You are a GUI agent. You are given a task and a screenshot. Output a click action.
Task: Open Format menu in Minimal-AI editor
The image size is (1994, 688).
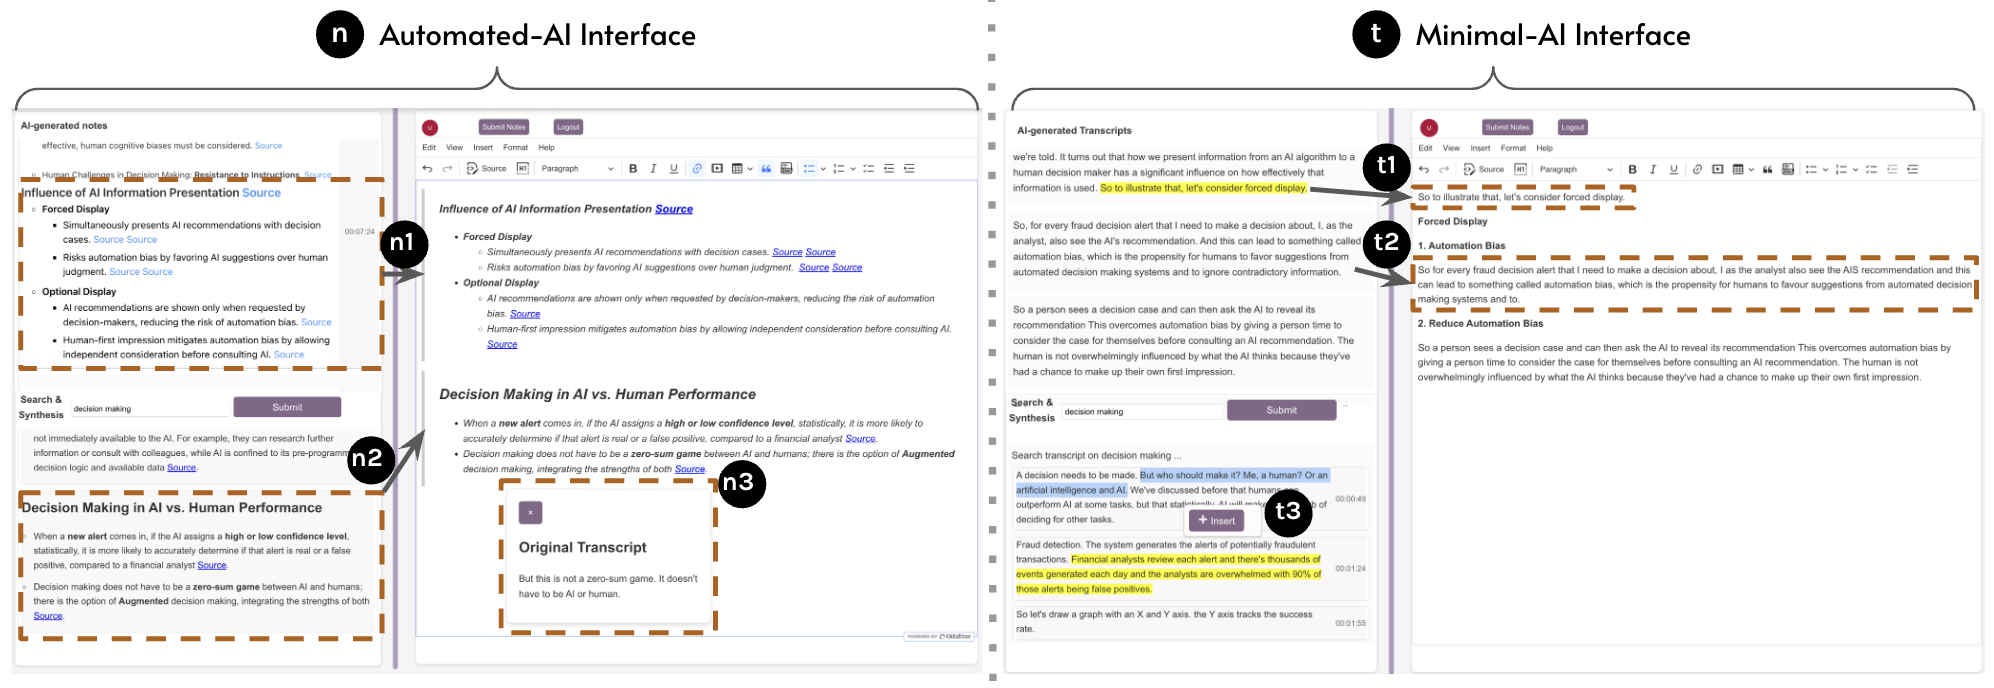coord(1513,148)
